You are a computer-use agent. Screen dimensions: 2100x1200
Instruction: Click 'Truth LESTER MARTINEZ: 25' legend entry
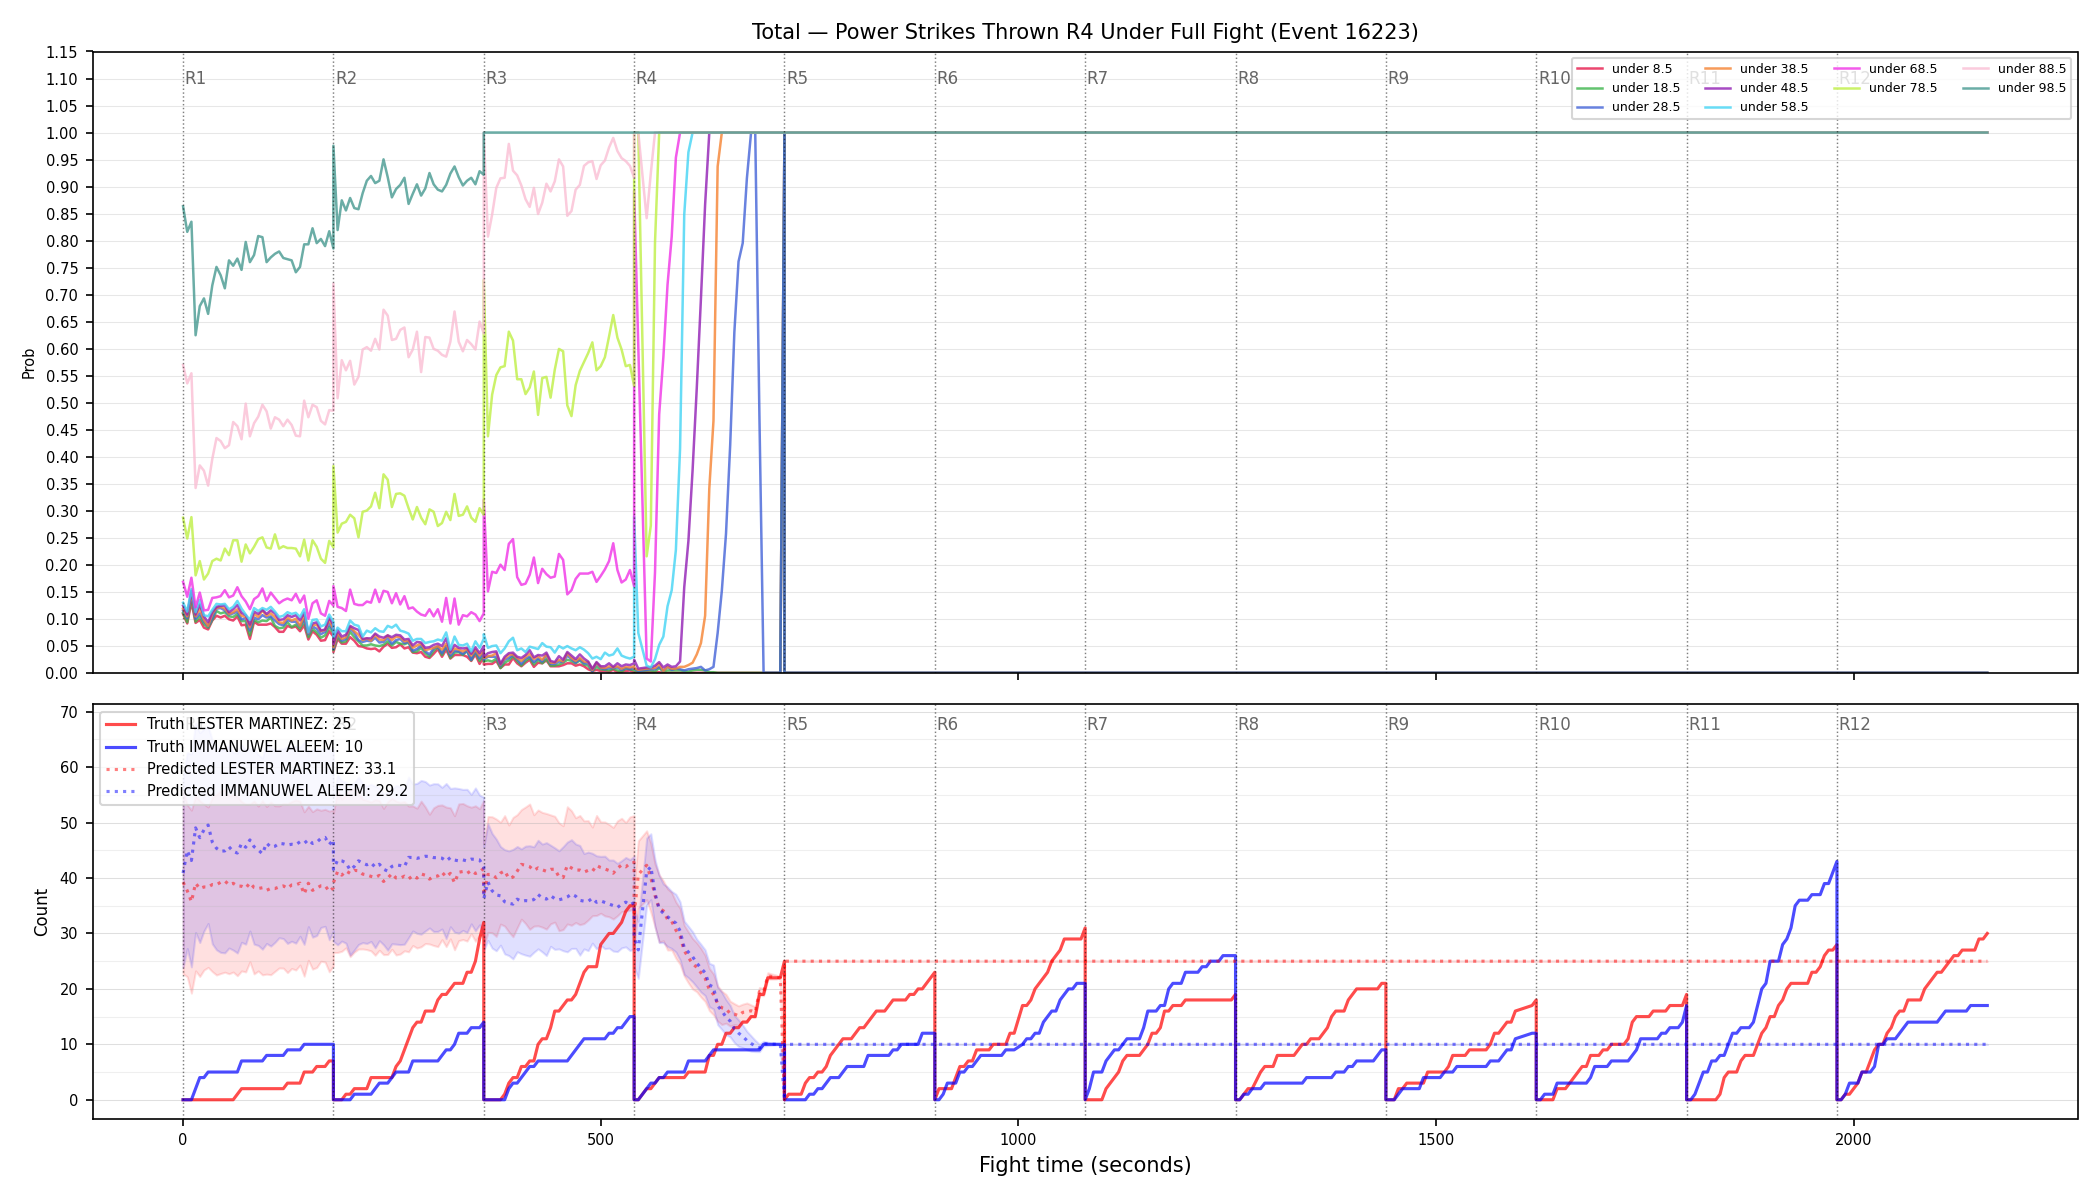tap(249, 724)
